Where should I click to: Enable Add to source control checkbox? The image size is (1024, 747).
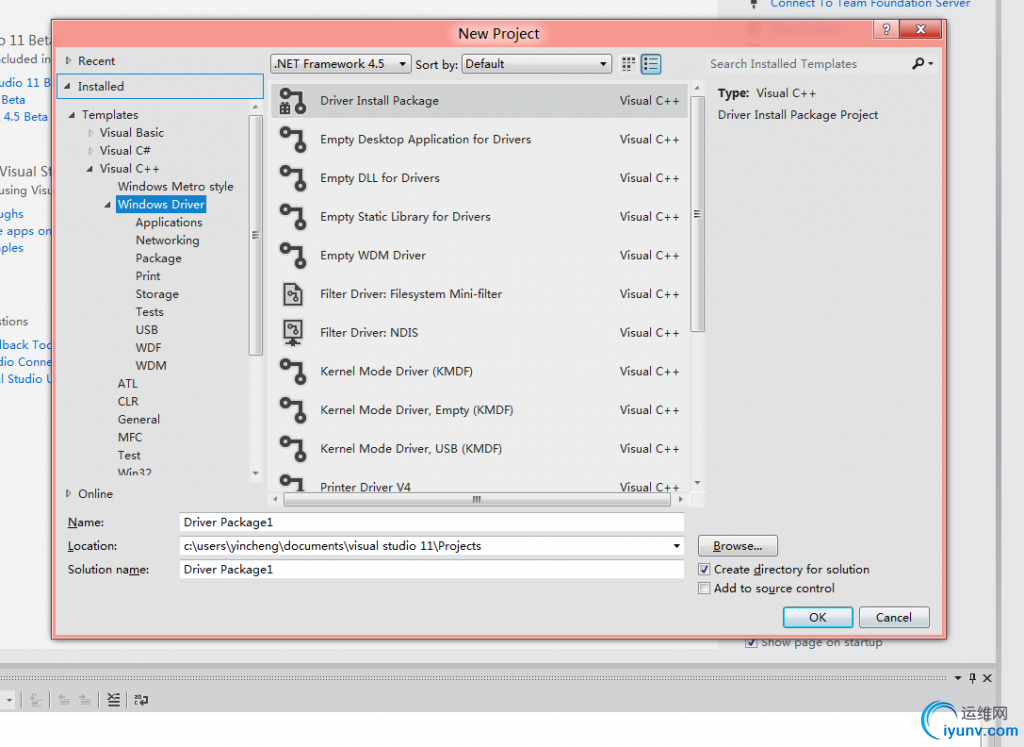[704, 588]
